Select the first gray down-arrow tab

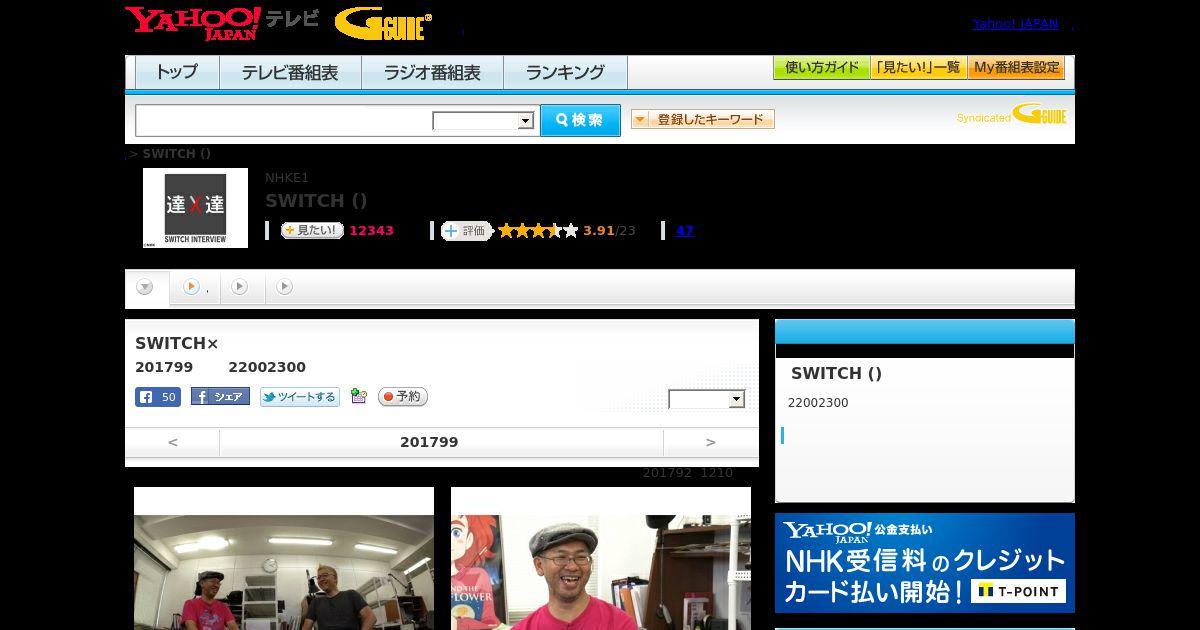click(x=145, y=287)
